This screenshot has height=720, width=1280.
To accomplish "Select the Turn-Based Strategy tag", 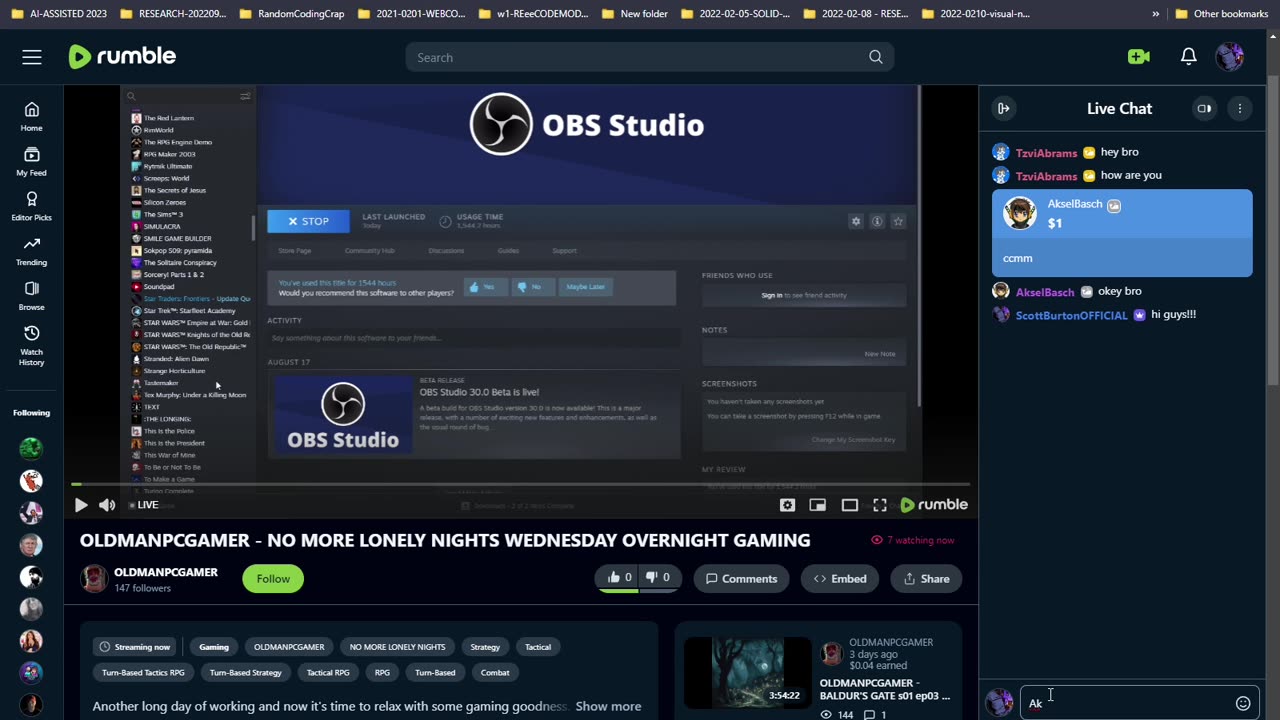I will click(245, 673).
